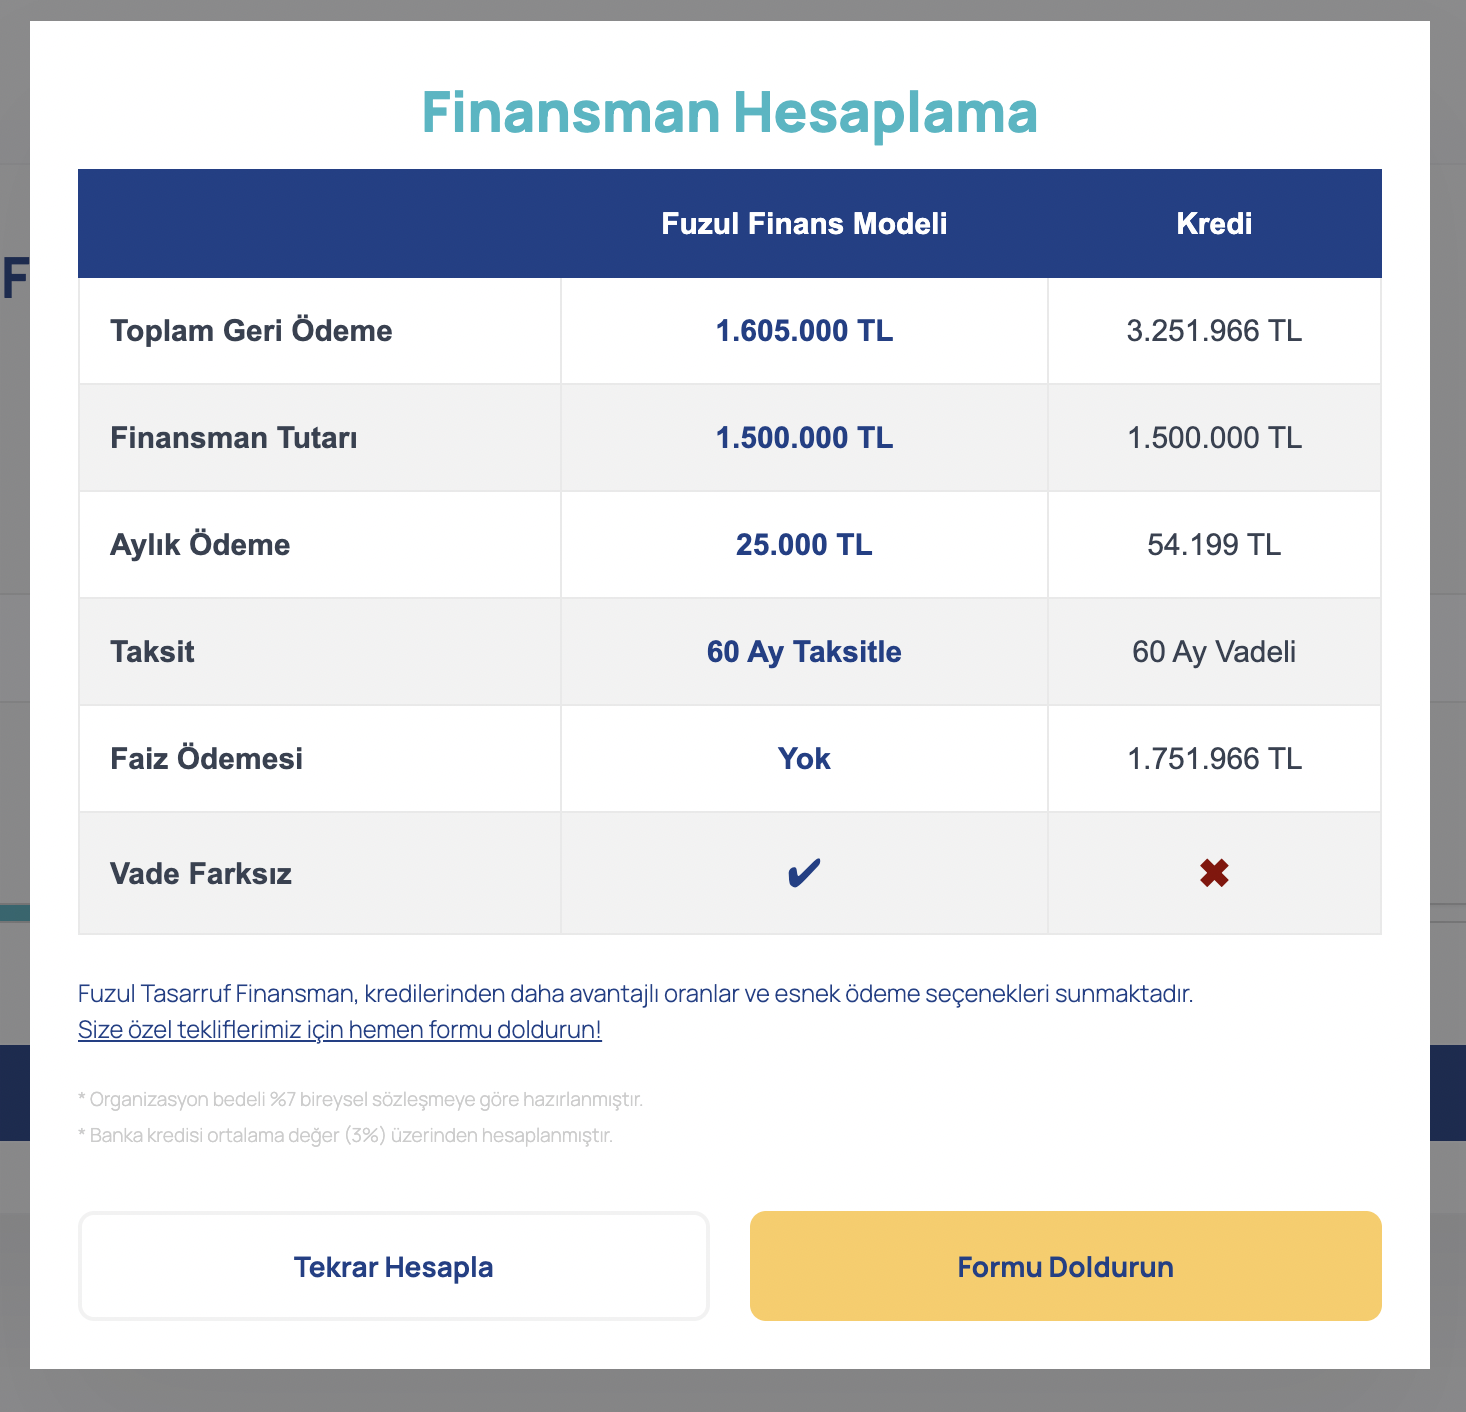
Task: Select the 1.605.000 TL total repayment value
Action: pos(804,331)
